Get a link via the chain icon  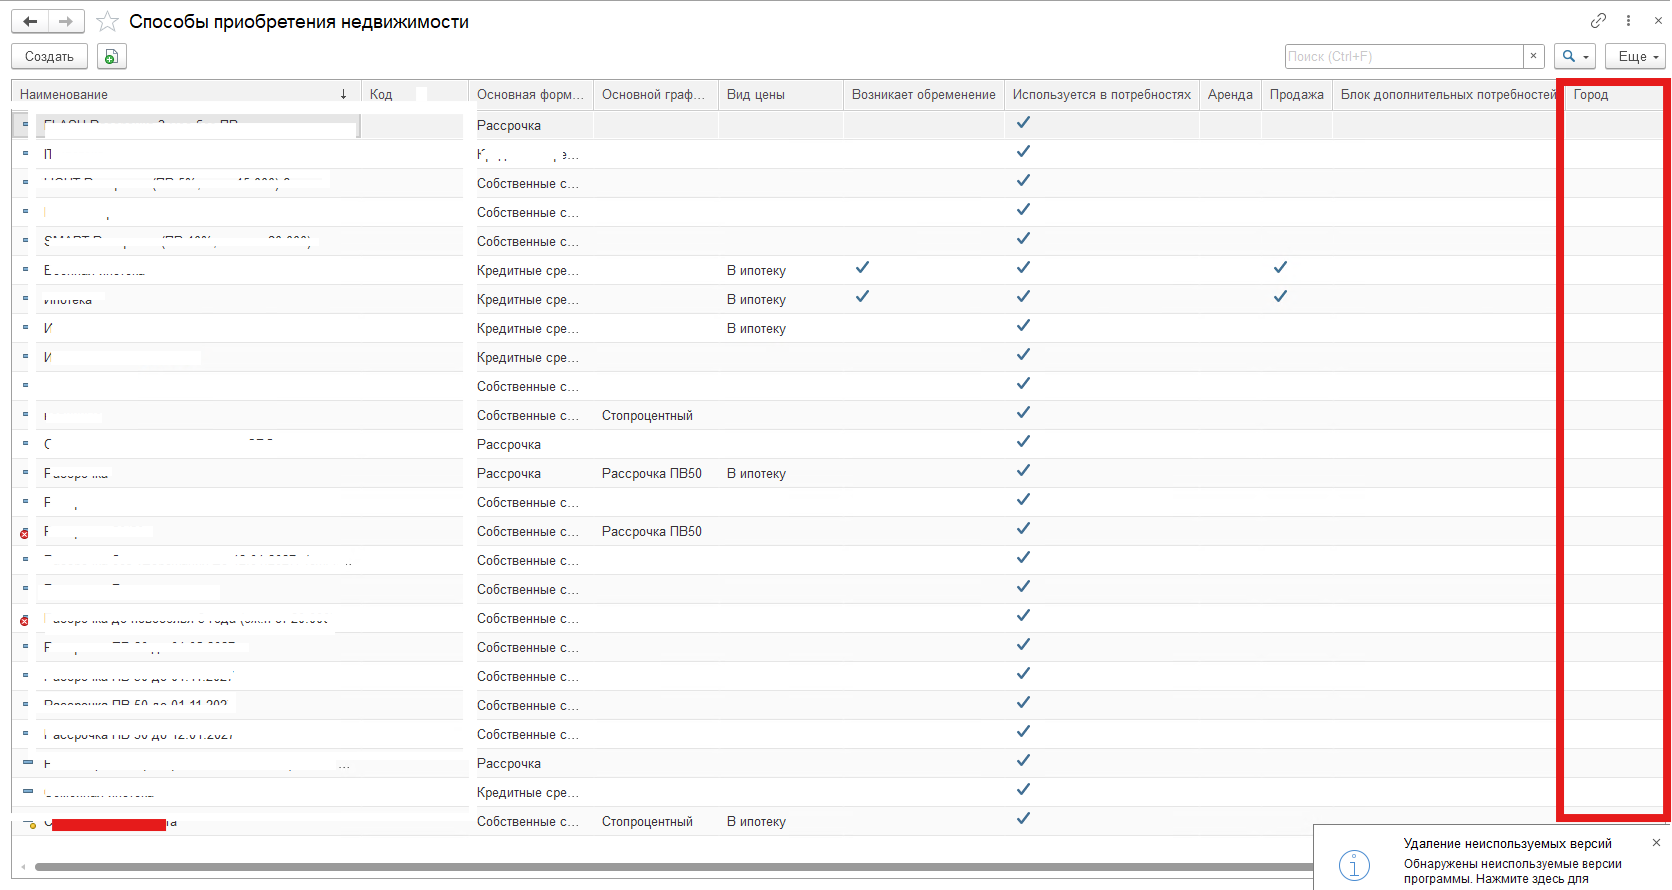1598,20
